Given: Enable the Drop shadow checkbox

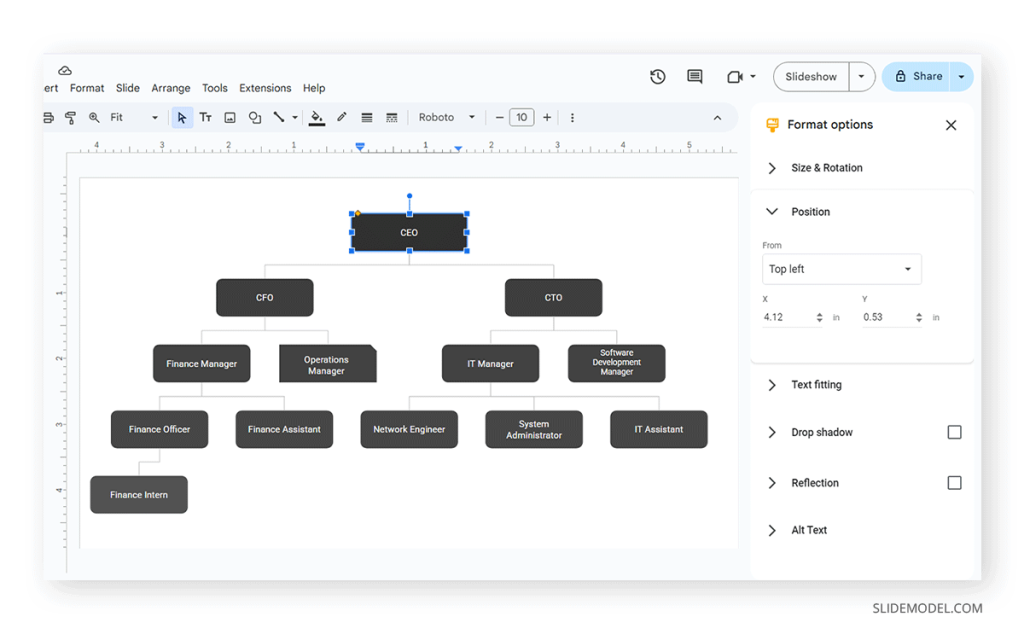Looking at the screenshot, I should click(954, 432).
